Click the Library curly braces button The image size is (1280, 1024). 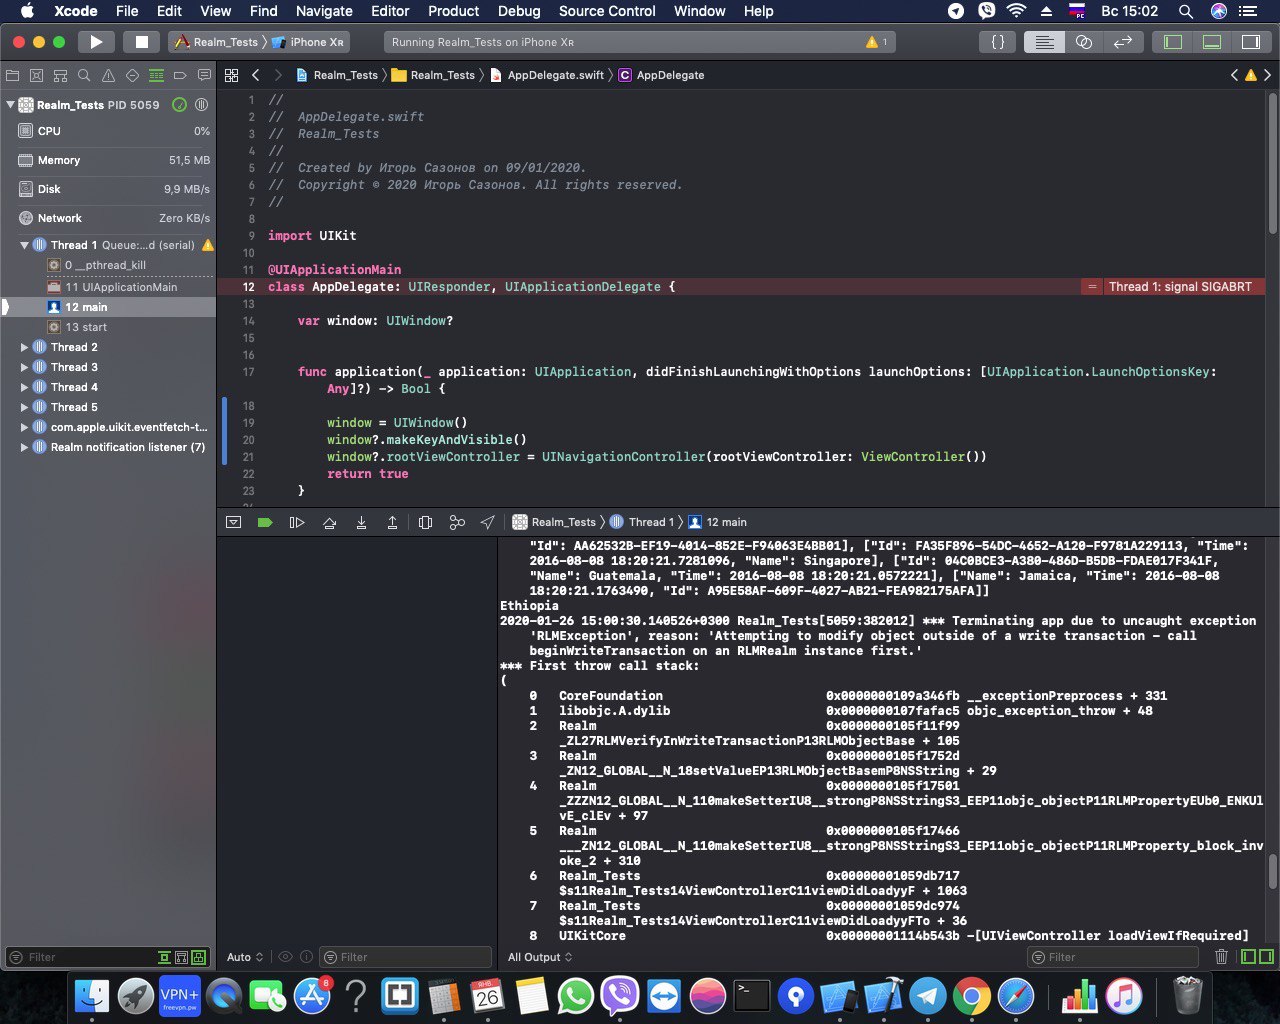(x=998, y=42)
